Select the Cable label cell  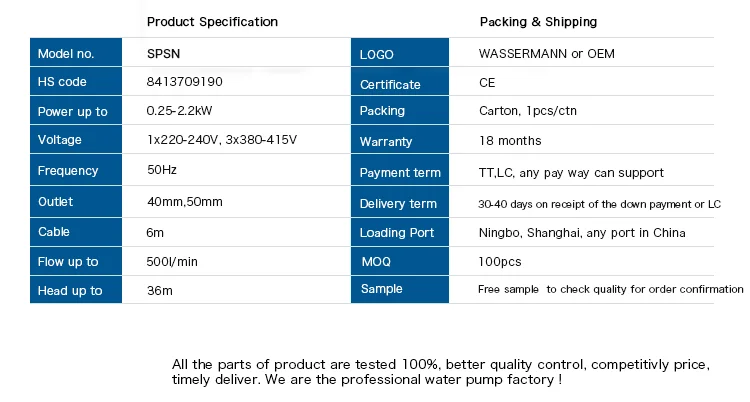[75, 232]
